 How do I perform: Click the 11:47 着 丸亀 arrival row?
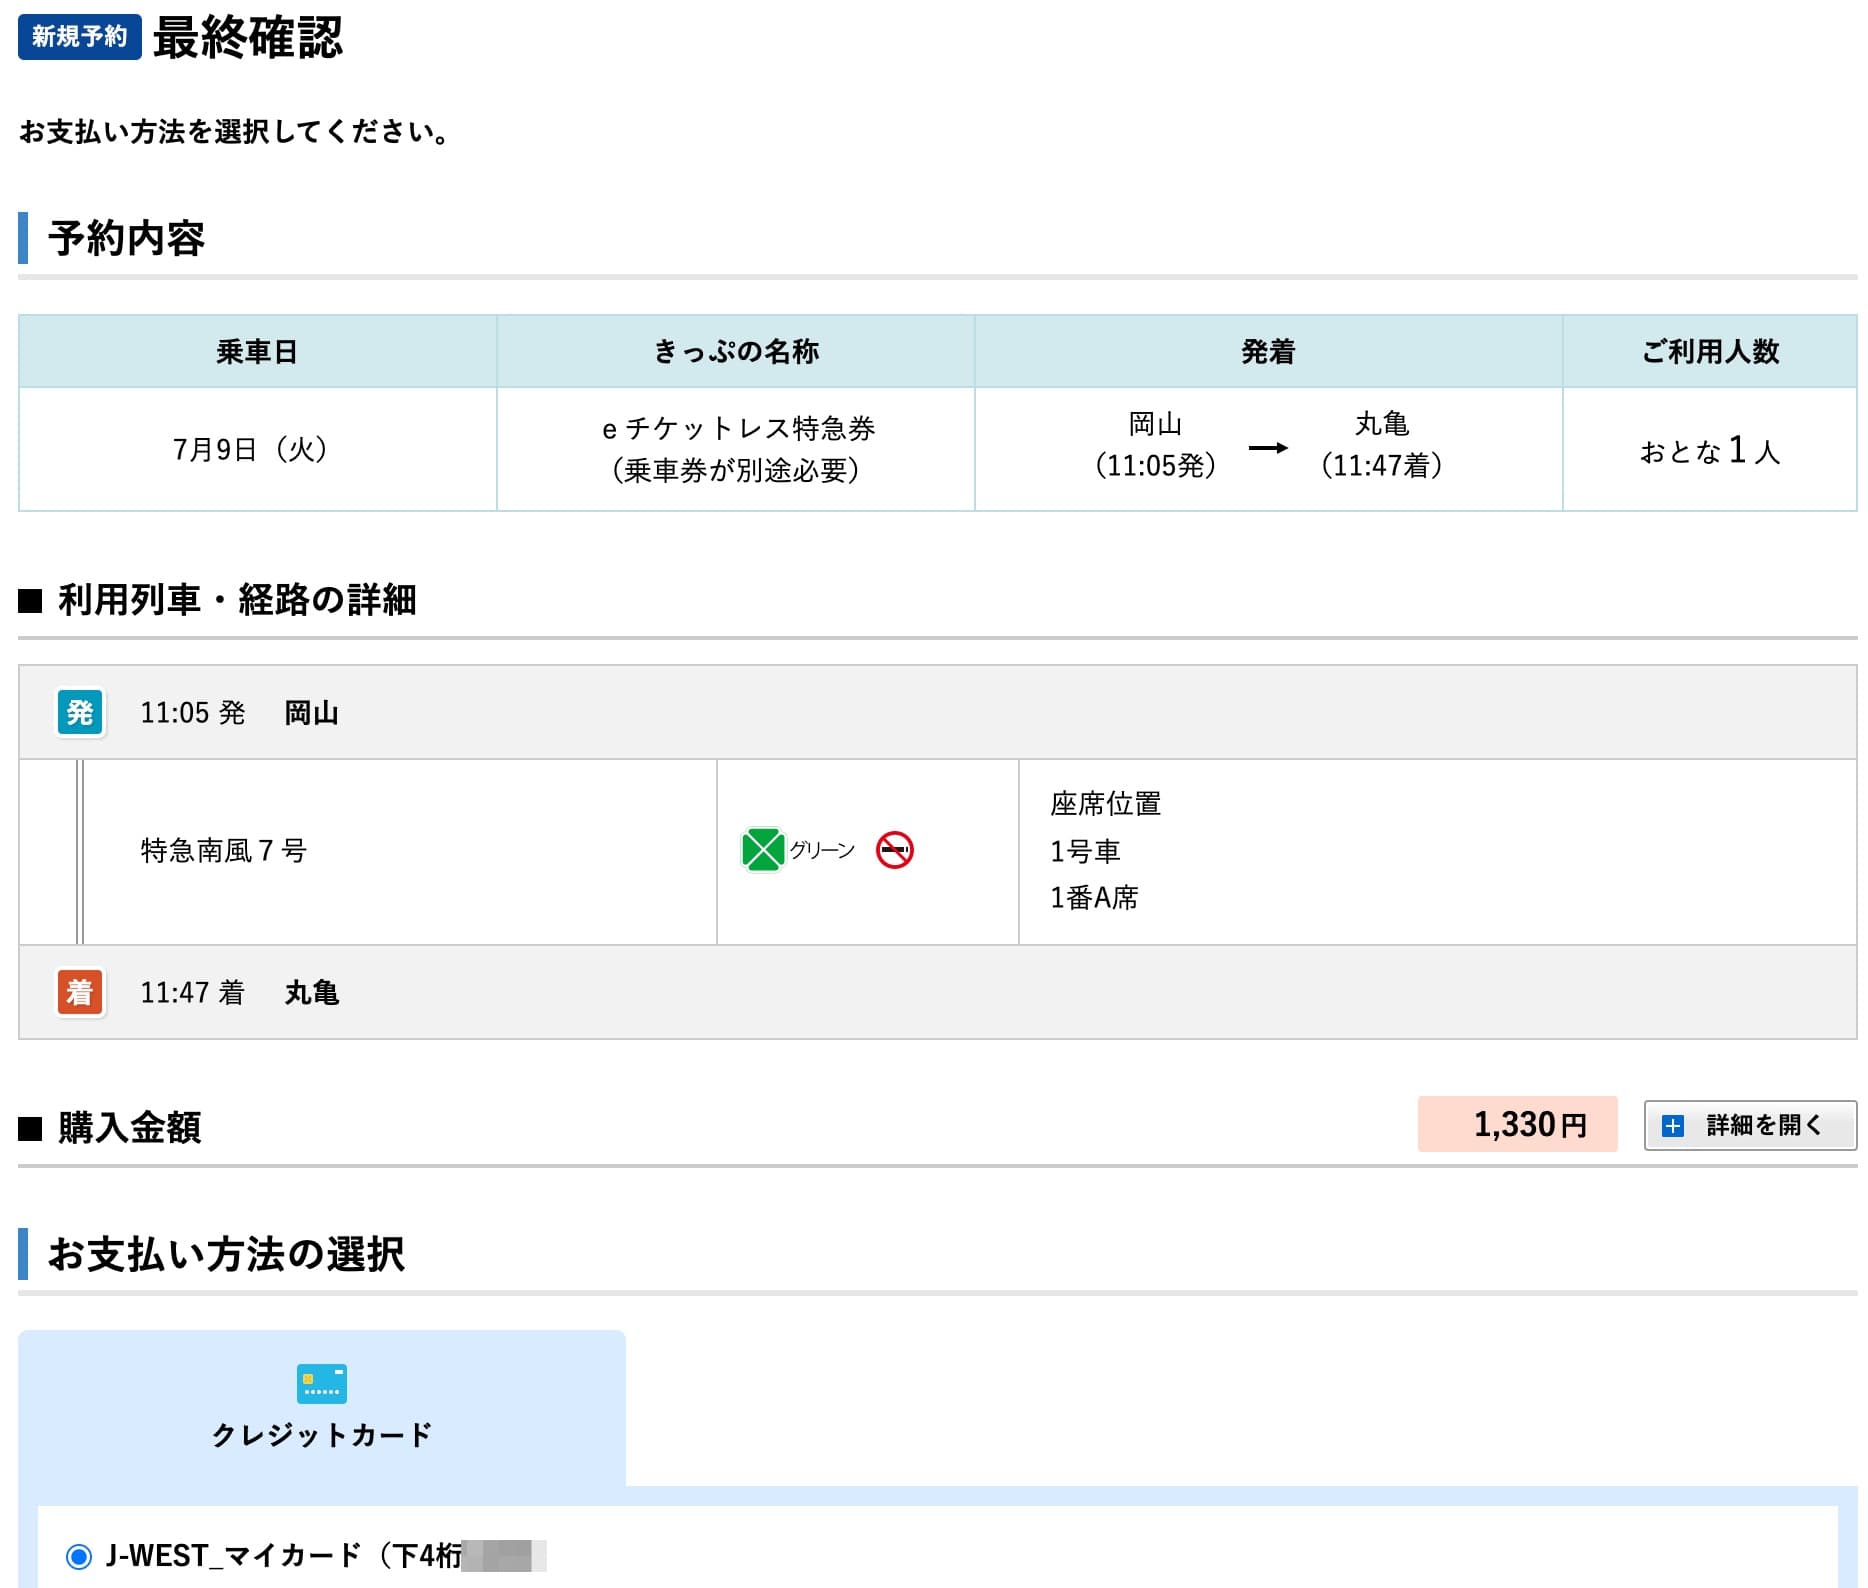coord(938,992)
